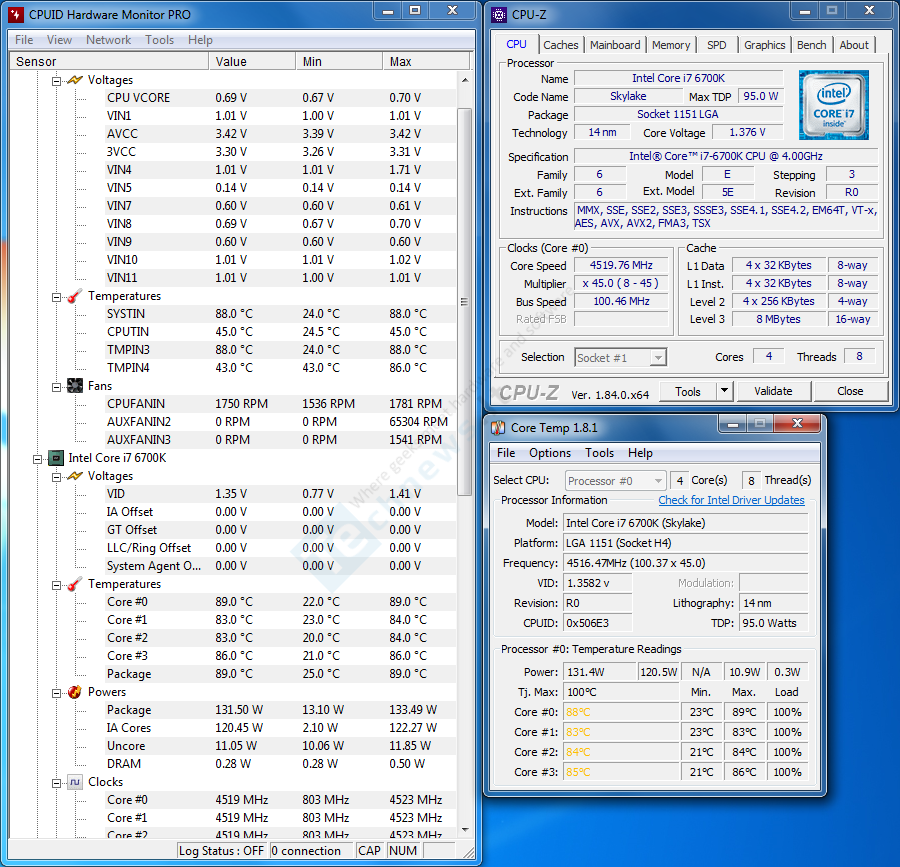This screenshot has width=900, height=867.
Task: Collapse the Voltages node above VID
Action: point(56,477)
